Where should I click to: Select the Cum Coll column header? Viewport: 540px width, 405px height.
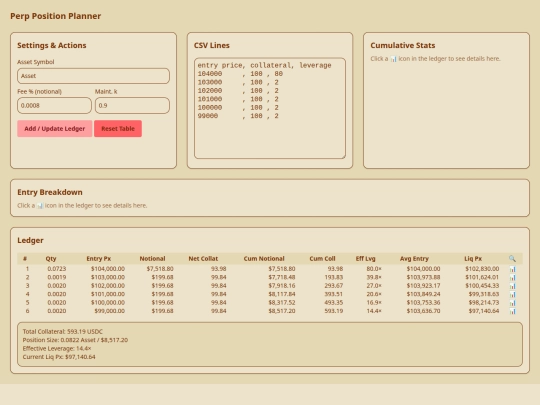click(x=322, y=259)
